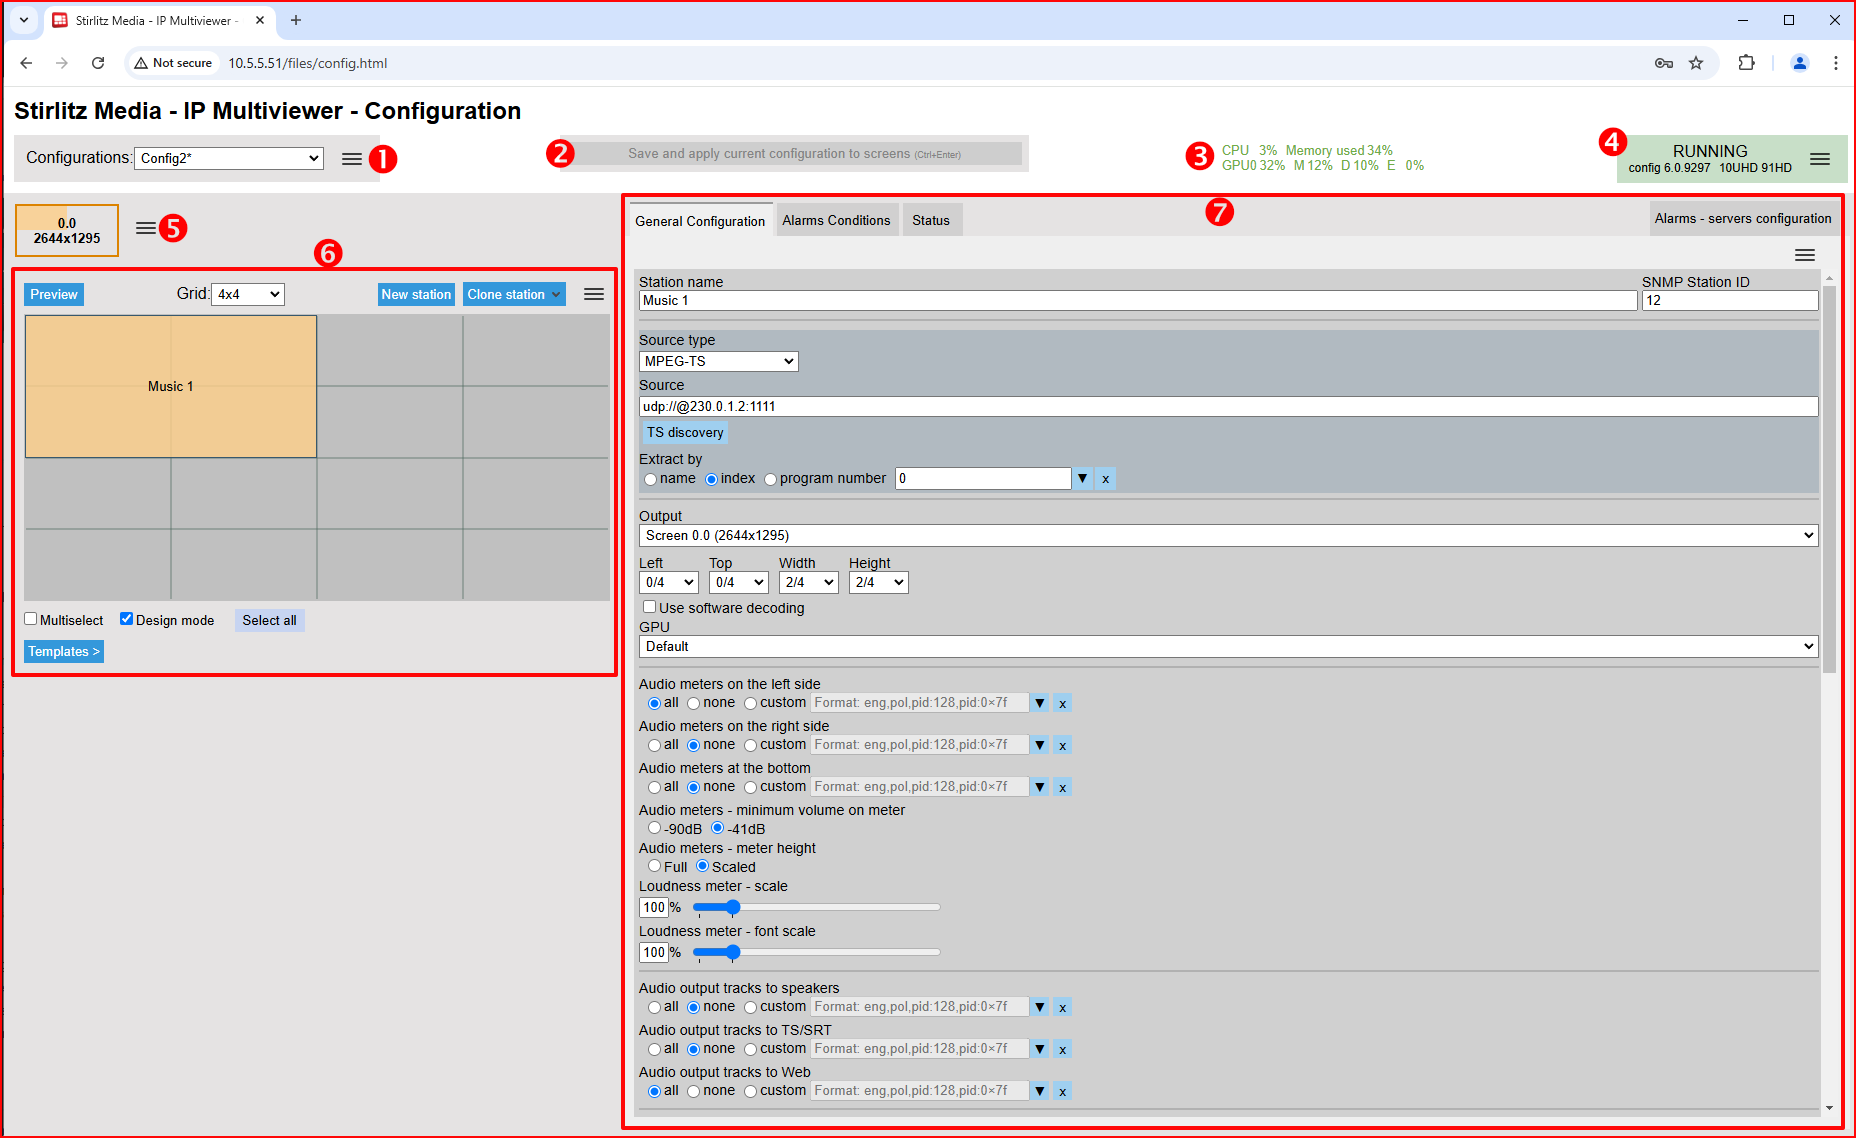
Task: Bookmark this page with star icon
Action: click(1696, 63)
